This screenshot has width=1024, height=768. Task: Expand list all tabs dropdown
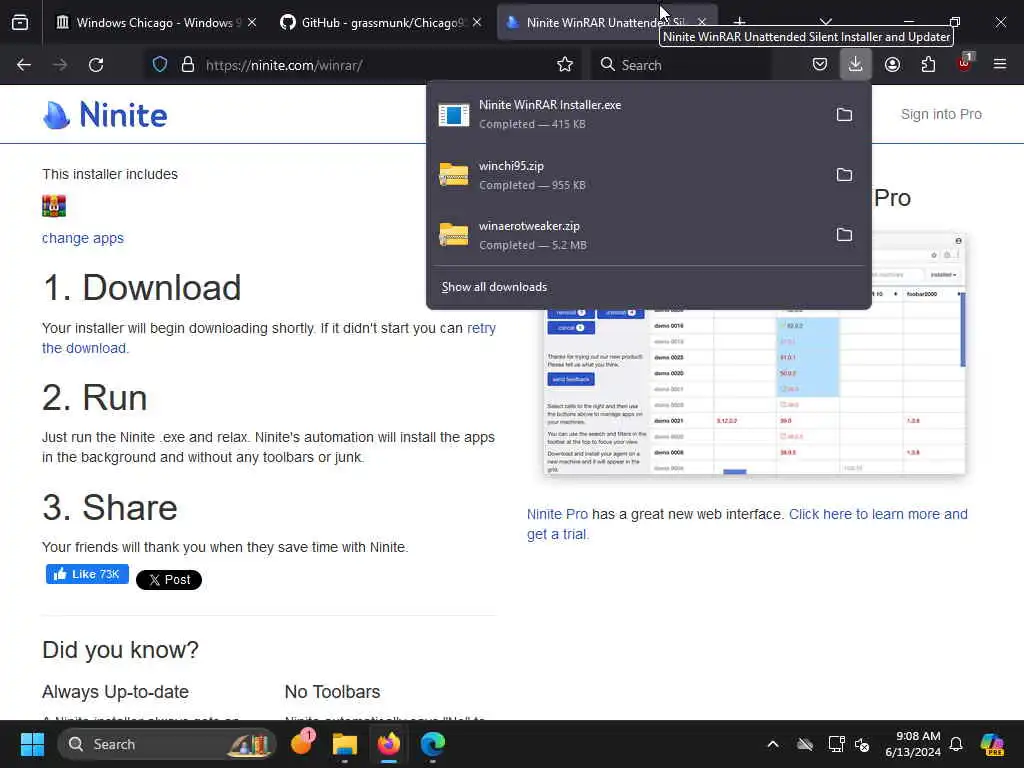pyautogui.click(x=825, y=23)
